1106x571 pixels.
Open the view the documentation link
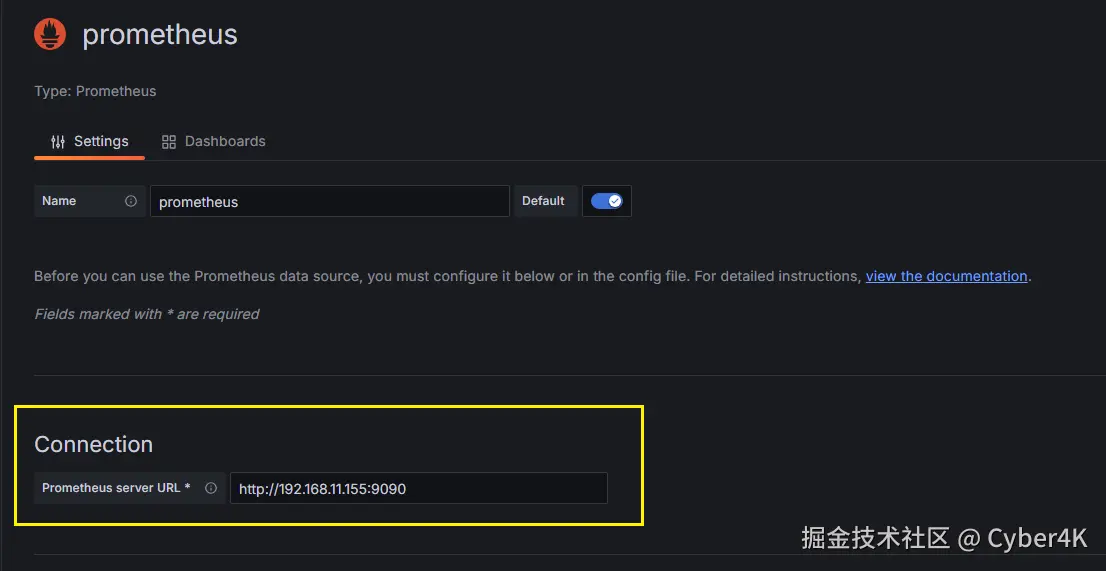(947, 276)
